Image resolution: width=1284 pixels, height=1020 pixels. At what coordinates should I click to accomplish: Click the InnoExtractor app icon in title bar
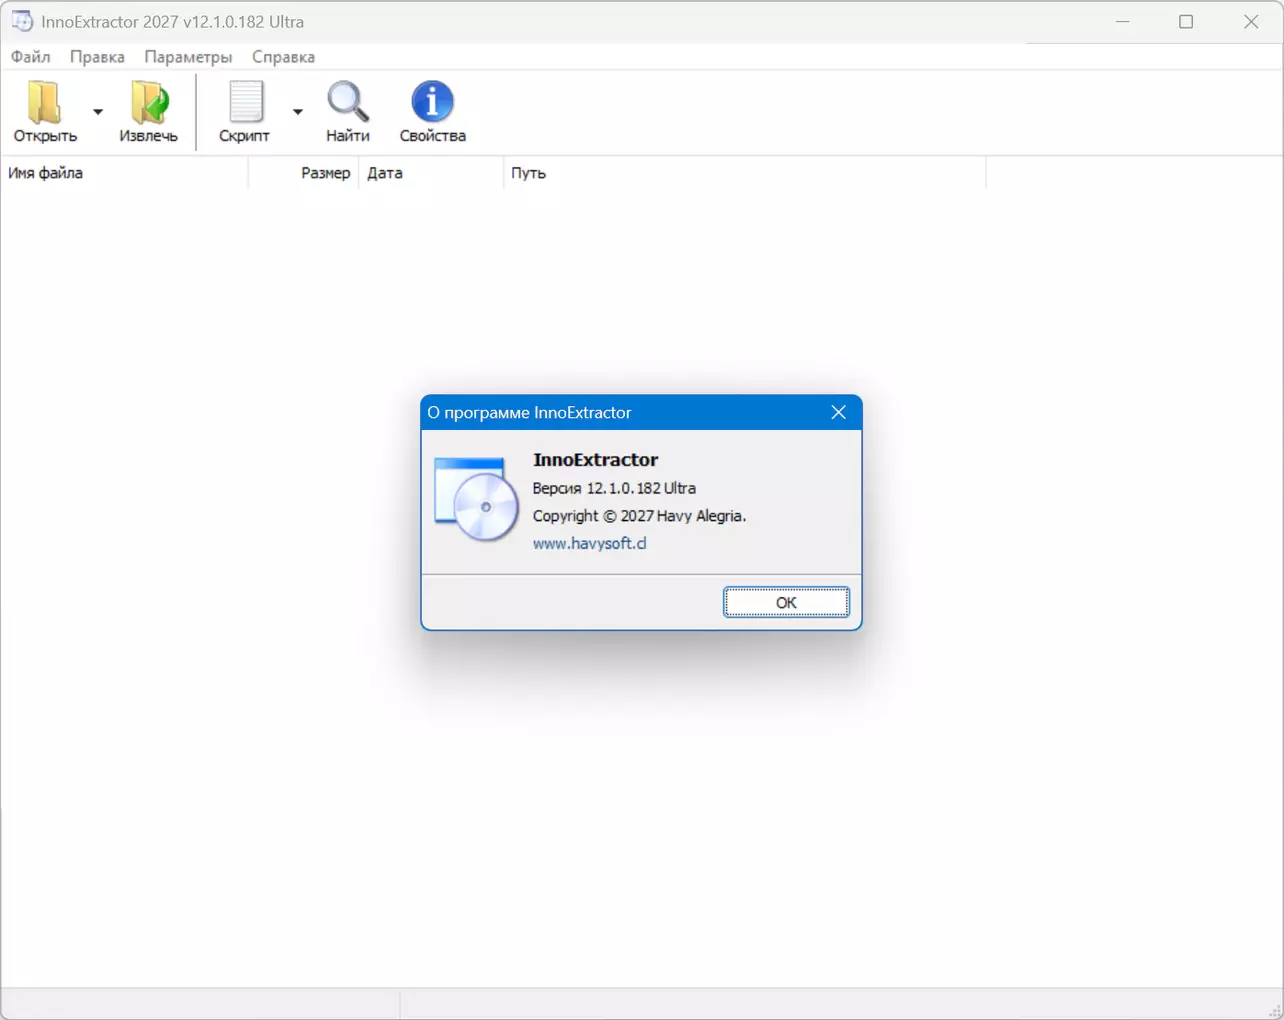coord(22,21)
